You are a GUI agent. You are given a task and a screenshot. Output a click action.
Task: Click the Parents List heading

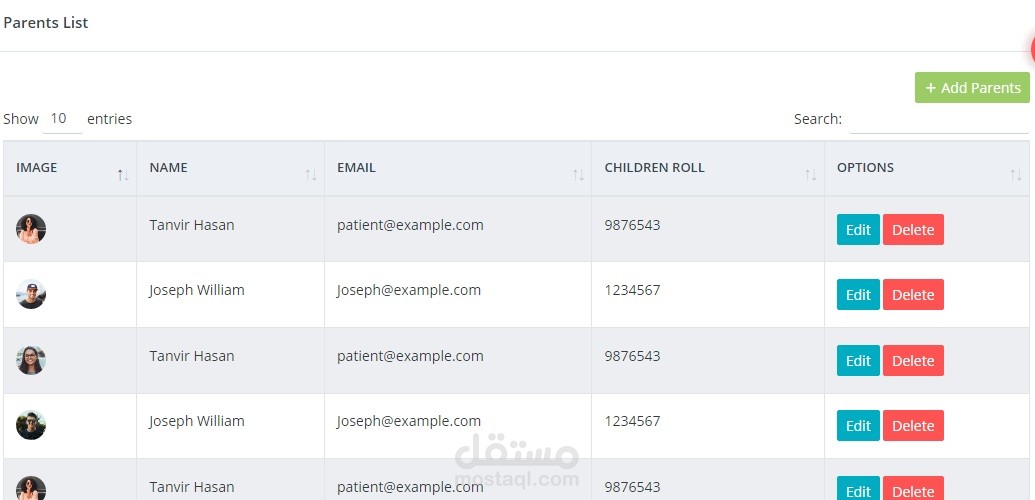46,22
